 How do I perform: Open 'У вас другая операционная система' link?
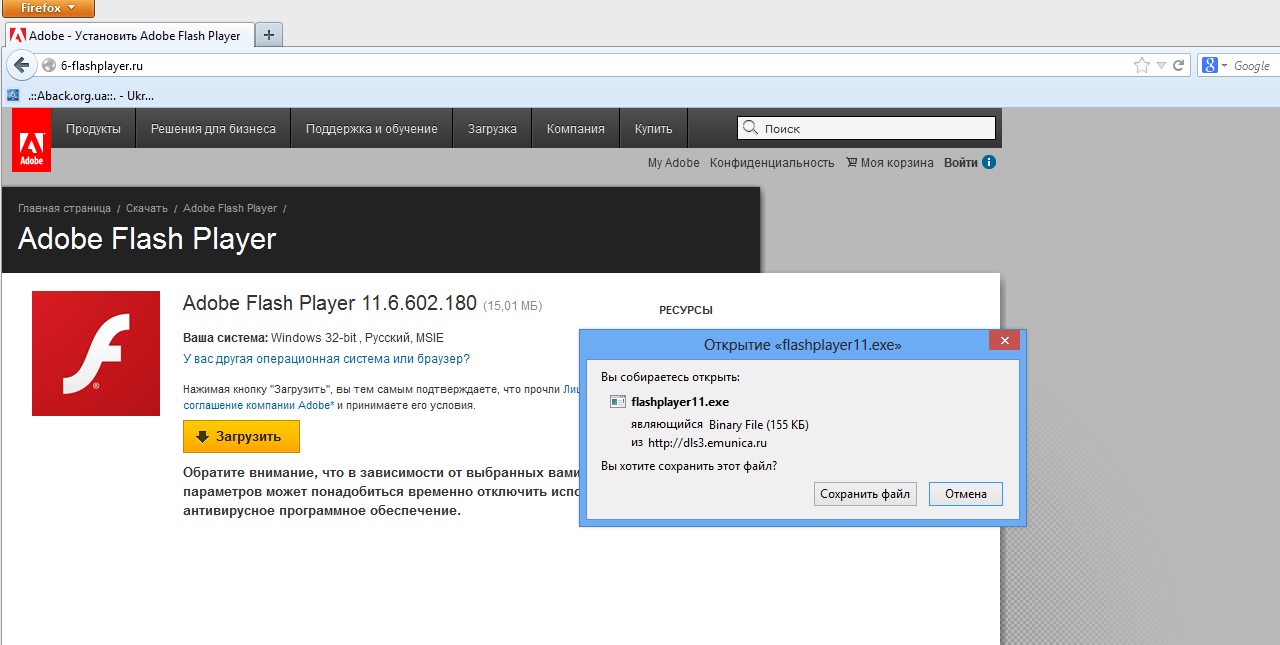[x=326, y=358]
